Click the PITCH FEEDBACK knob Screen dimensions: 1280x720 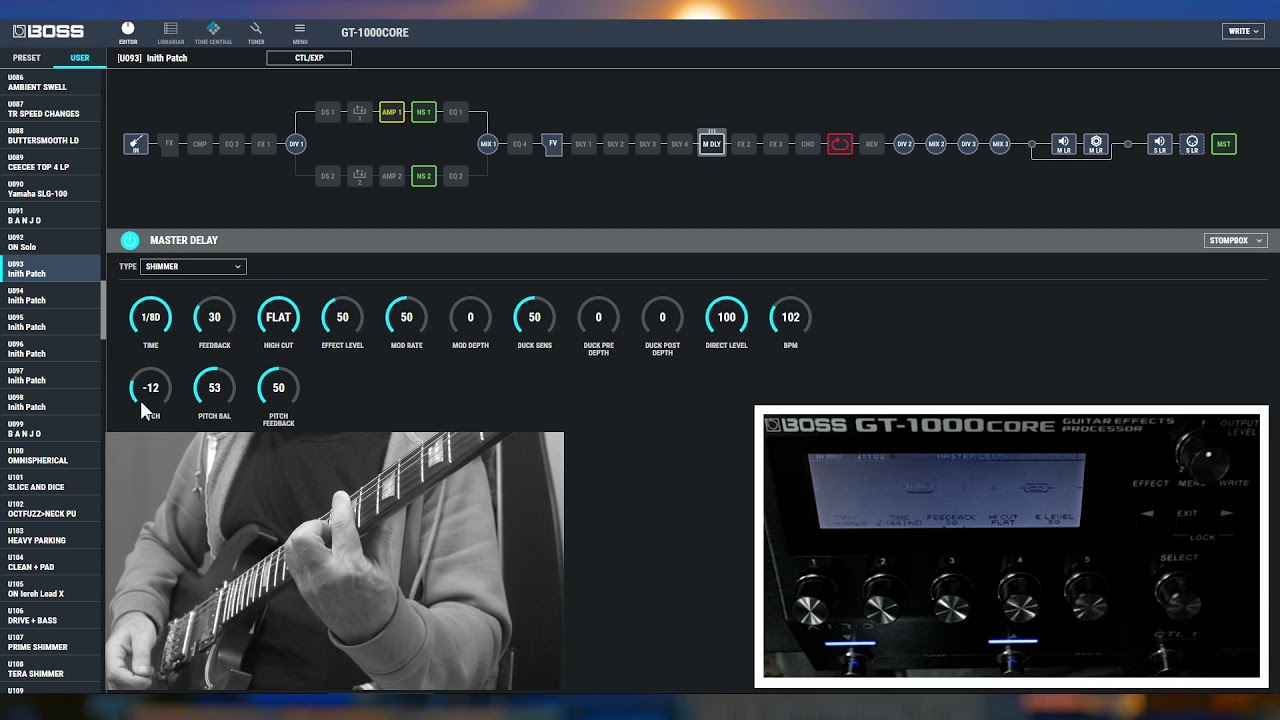point(278,388)
